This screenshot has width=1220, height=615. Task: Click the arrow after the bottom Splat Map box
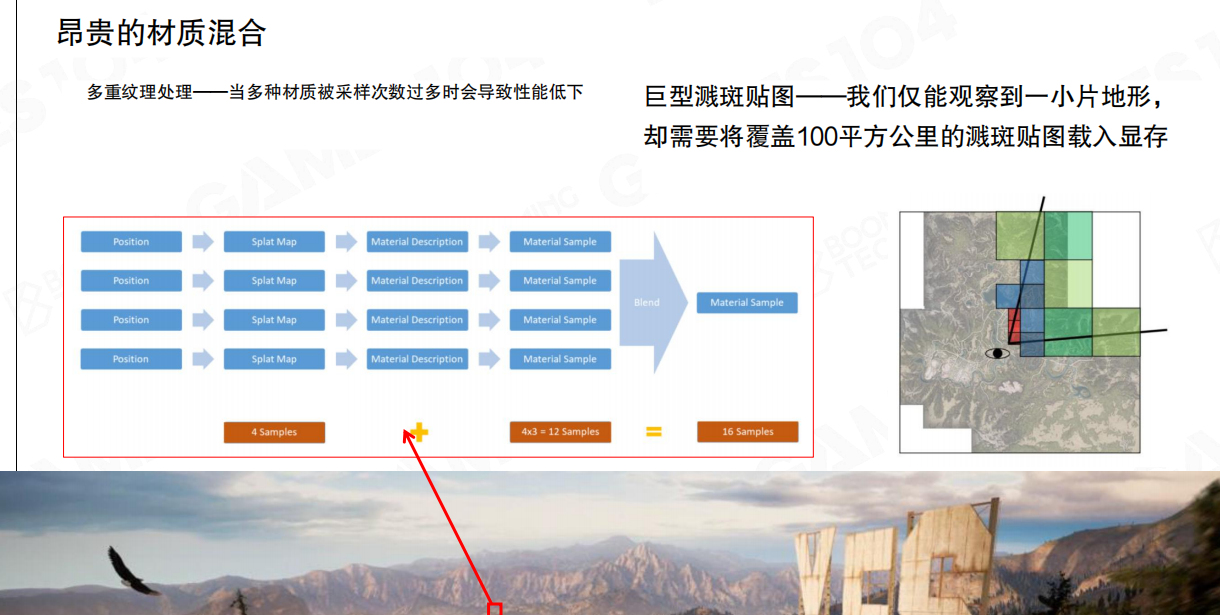point(346,359)
